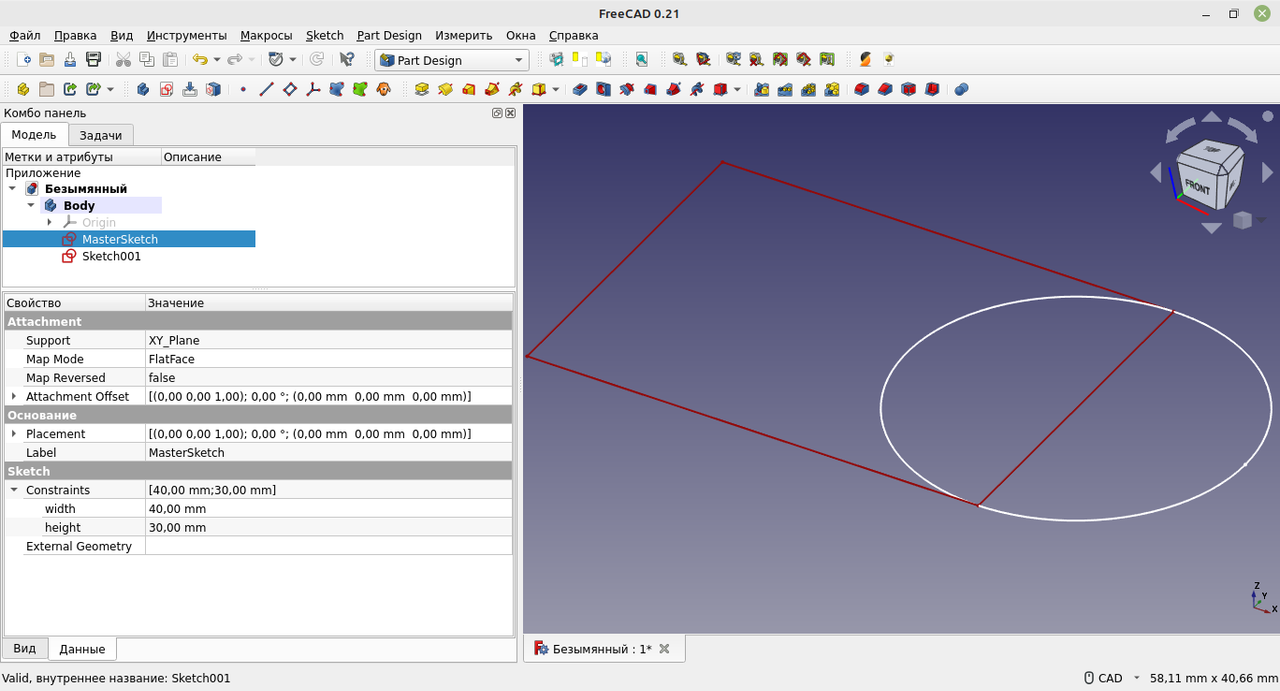Click the Paste clipboard icon
Screen dimensions: 1280x691
coord(170,60)
